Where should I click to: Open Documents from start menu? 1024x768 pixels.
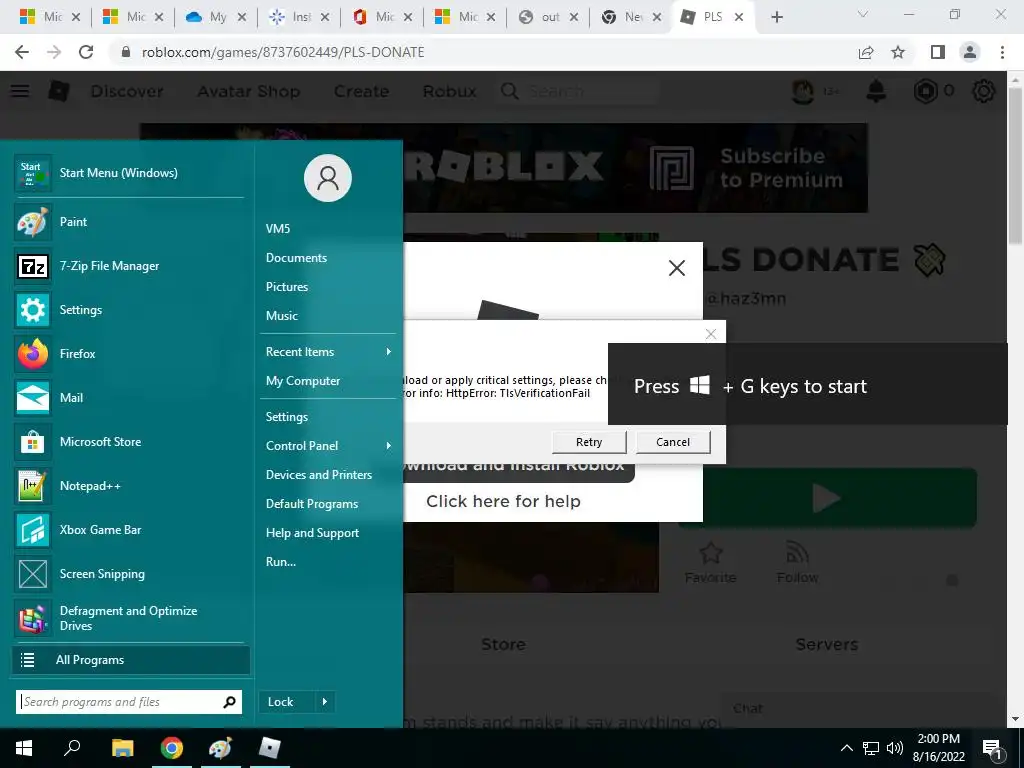click(296, 258)
